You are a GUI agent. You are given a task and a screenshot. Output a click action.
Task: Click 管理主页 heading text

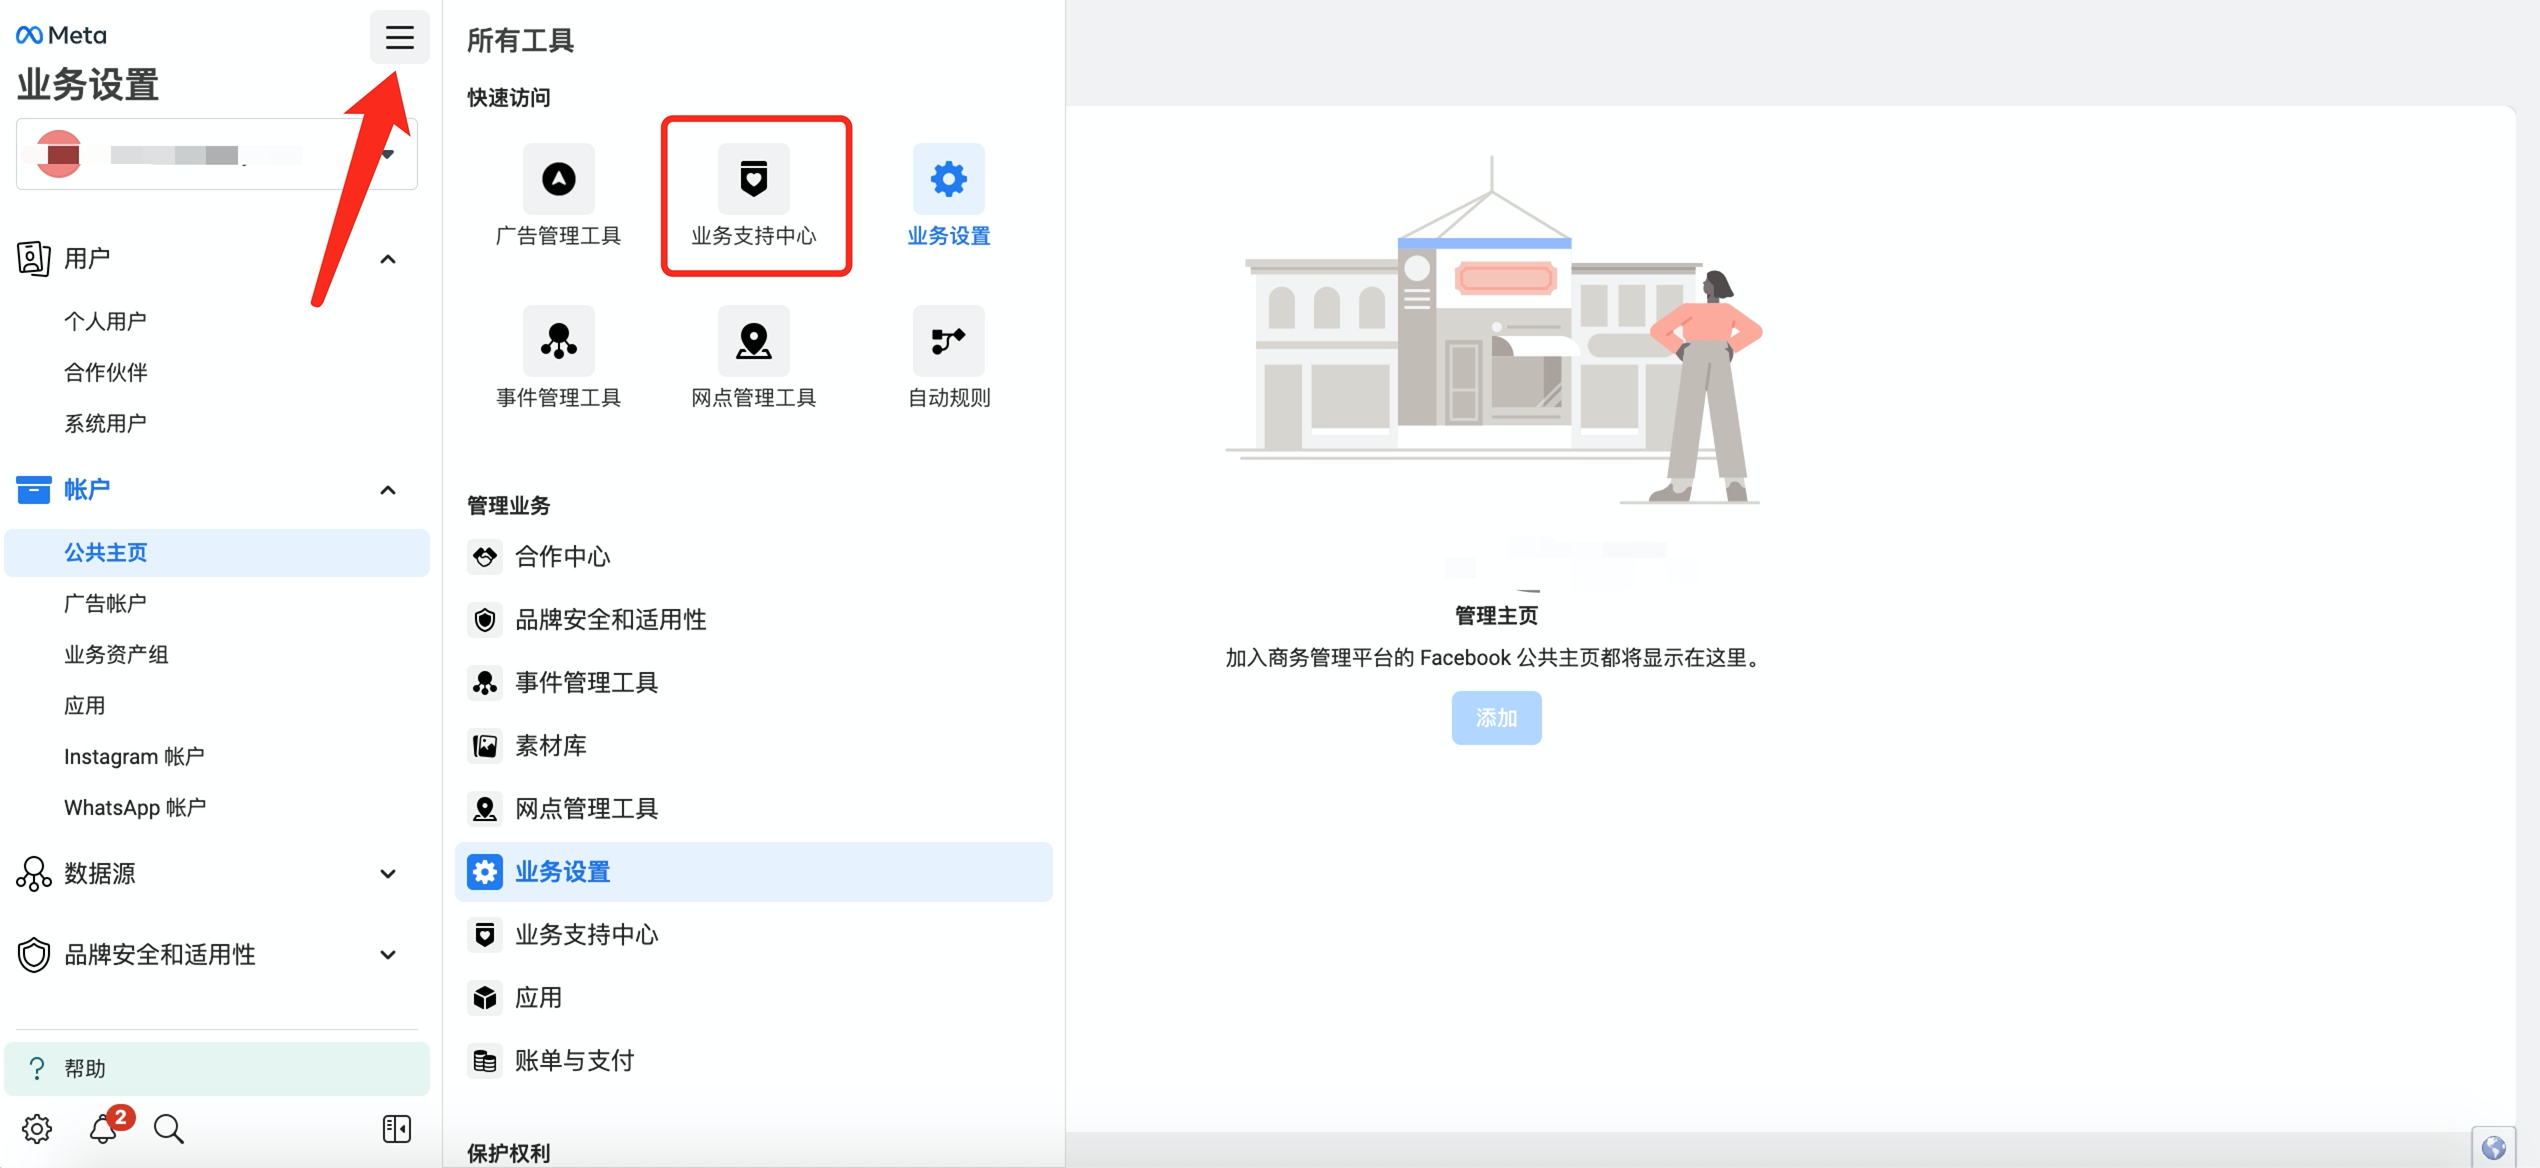(x=1496, y=616)
